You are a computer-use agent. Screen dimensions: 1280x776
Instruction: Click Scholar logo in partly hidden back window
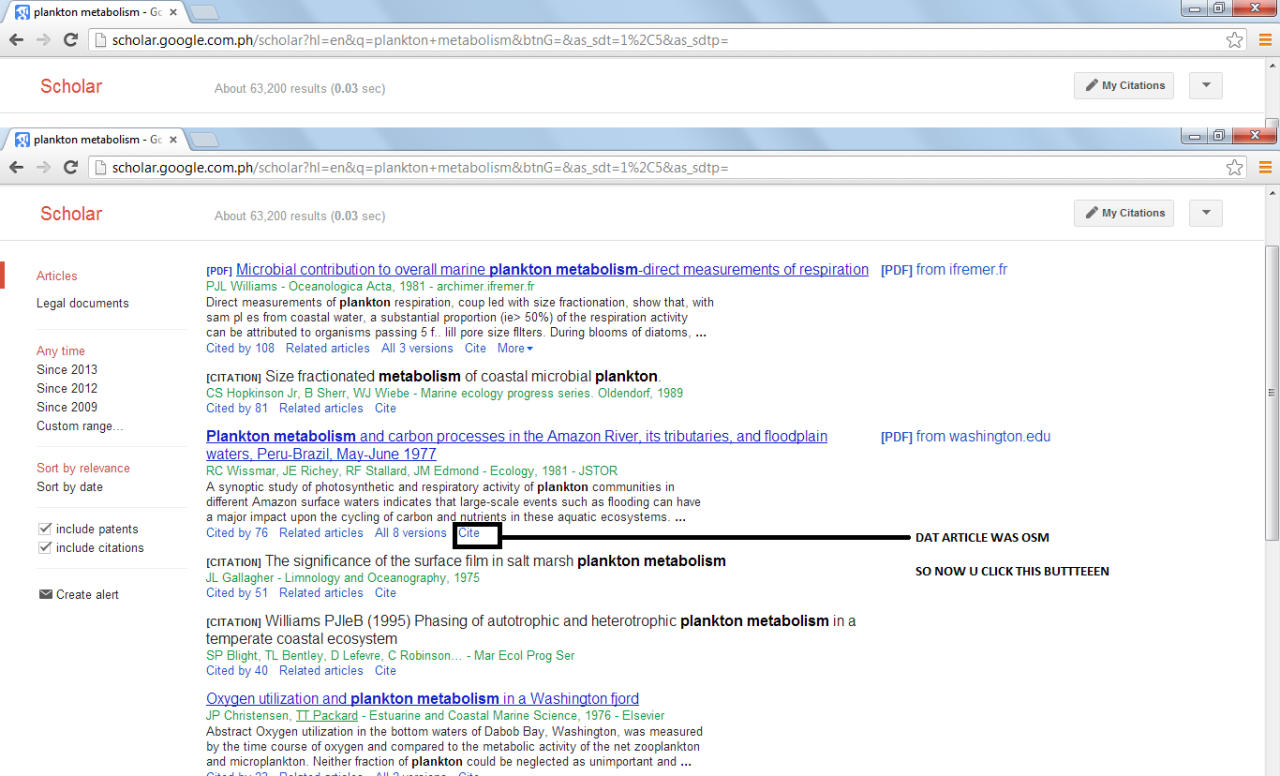click(71, 86)
